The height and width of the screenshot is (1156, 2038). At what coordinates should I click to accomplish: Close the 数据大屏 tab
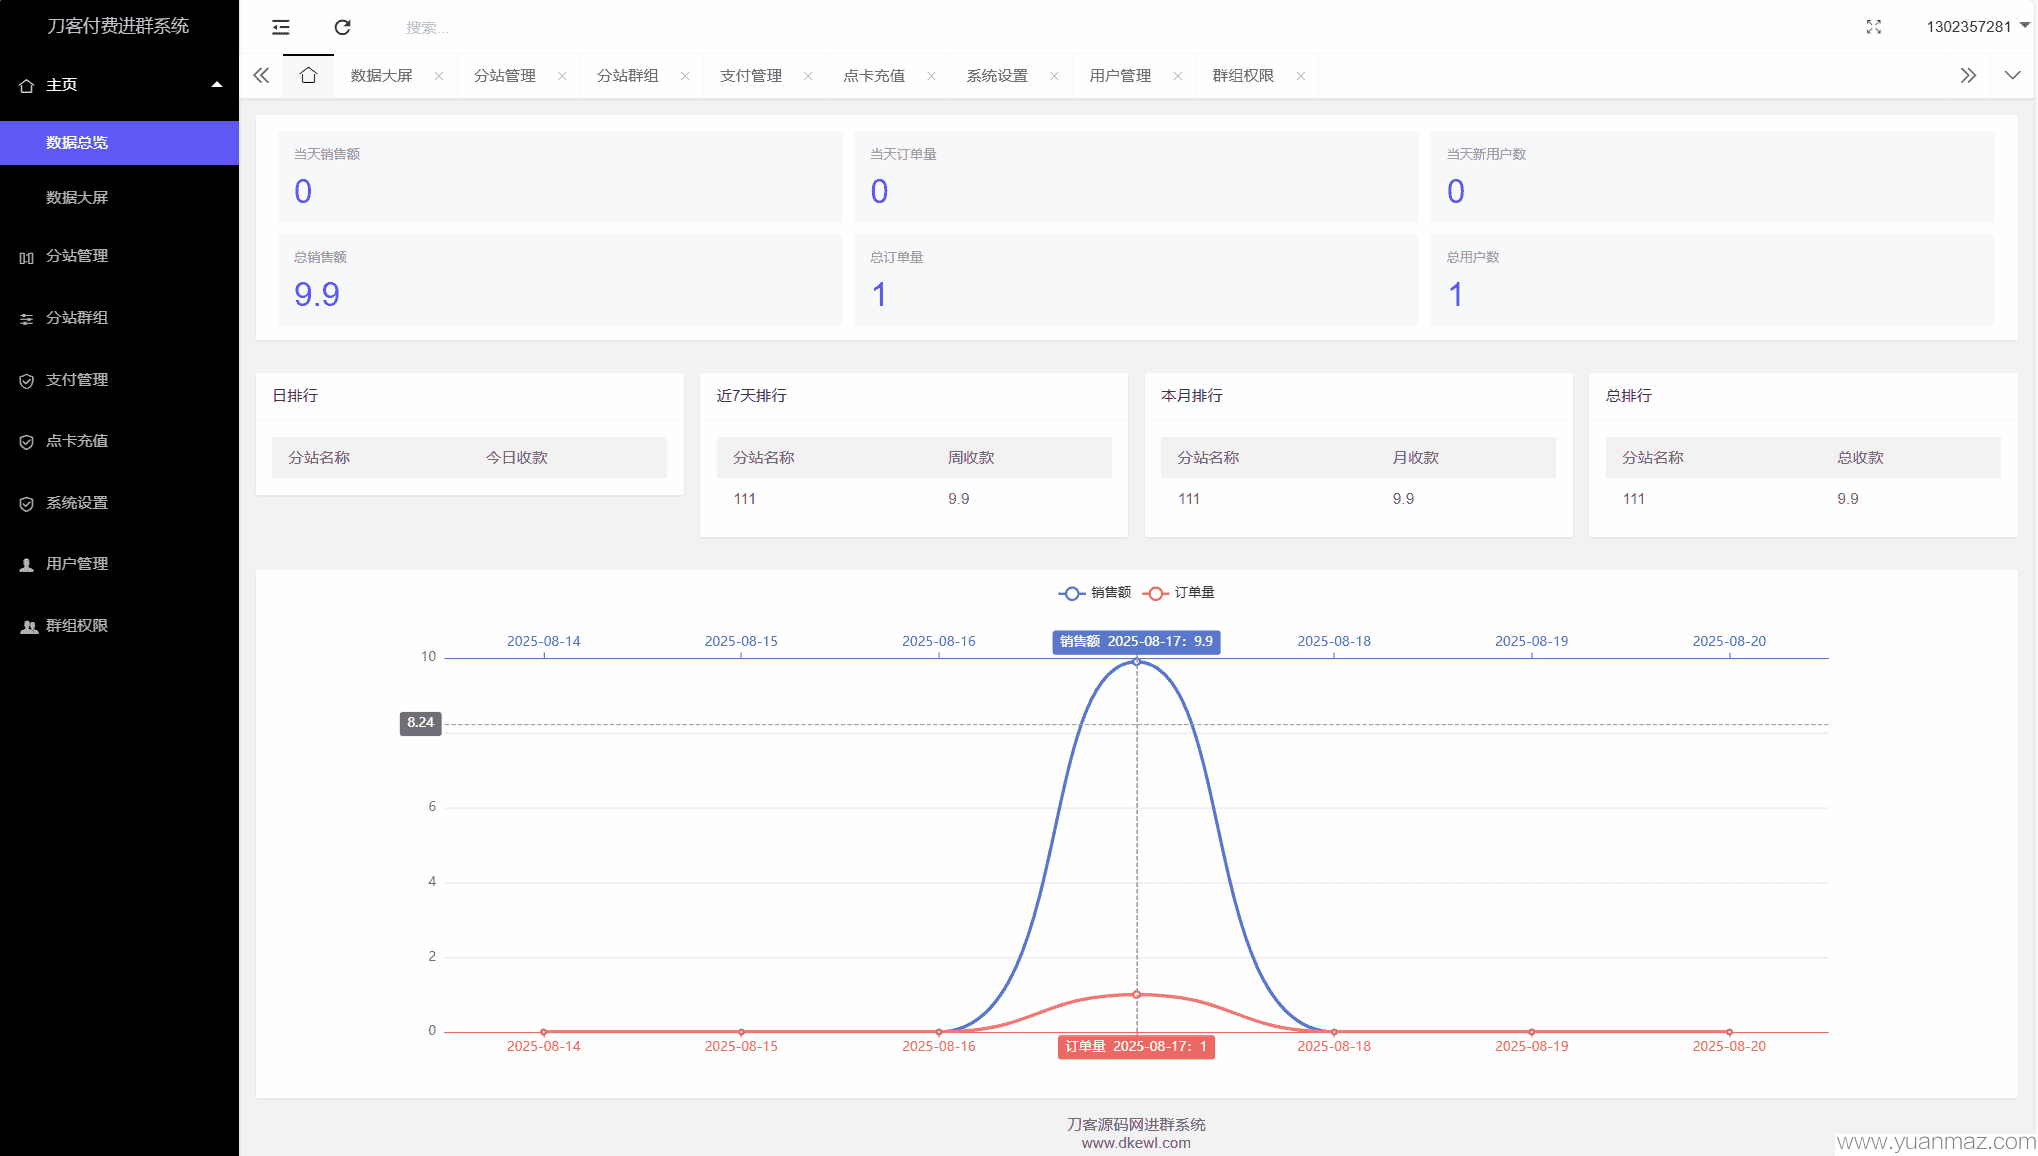(438, 76)
